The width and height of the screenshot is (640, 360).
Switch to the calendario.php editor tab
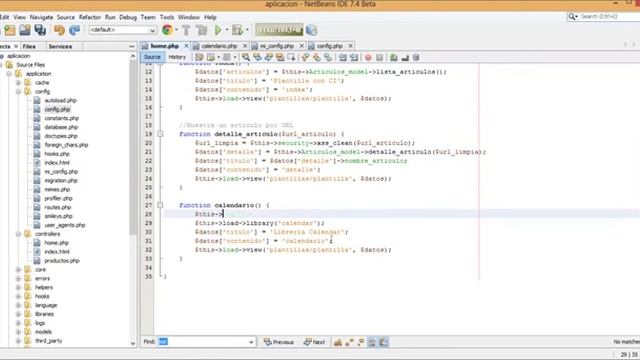point(220,46)
